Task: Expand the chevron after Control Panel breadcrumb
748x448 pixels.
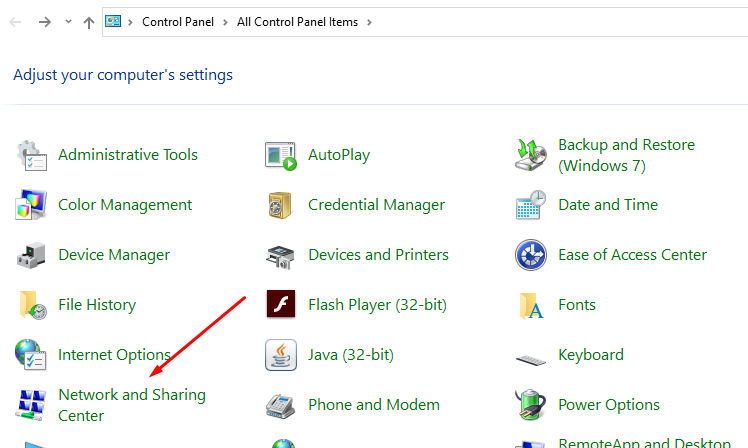Action: pos(226,22)
